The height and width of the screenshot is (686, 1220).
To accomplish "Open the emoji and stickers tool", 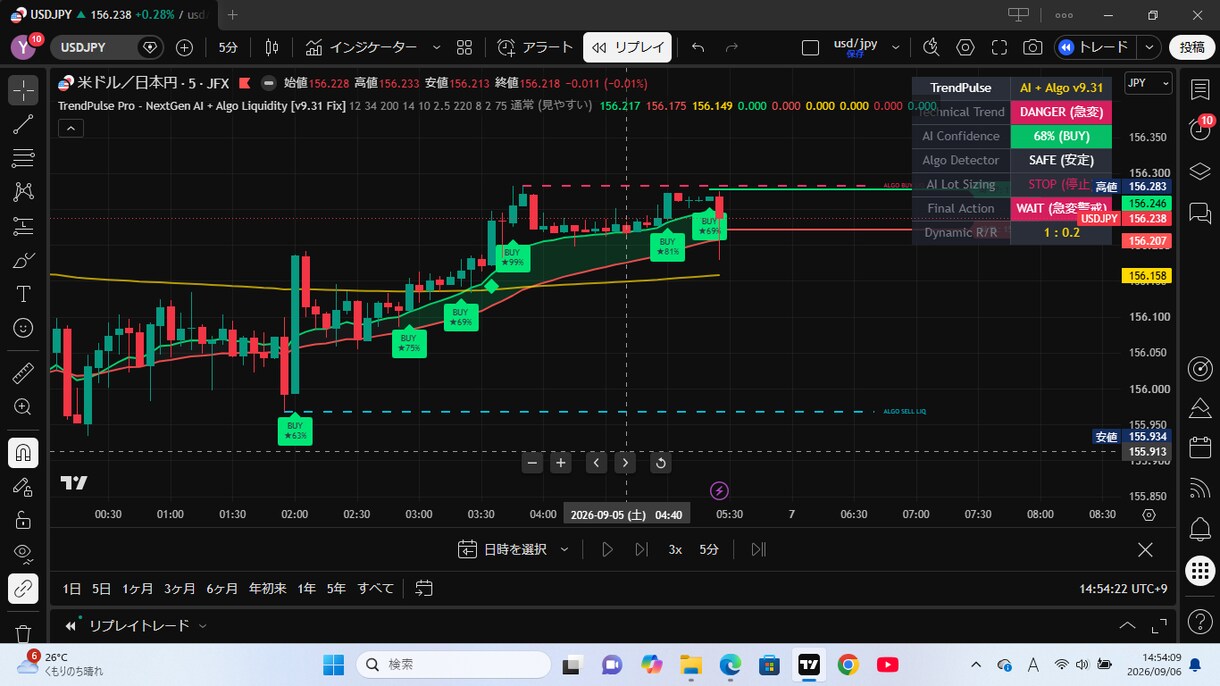I will 23,328.
